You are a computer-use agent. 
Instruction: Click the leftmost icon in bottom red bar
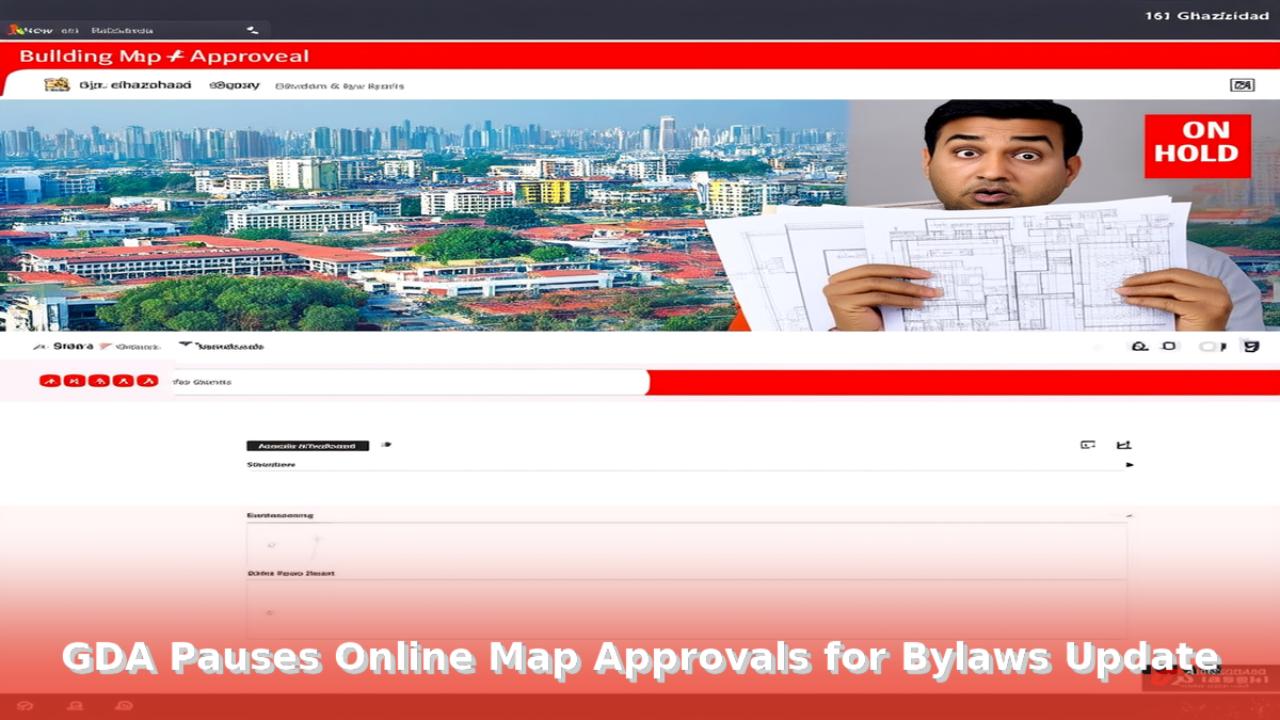(25, 706)
